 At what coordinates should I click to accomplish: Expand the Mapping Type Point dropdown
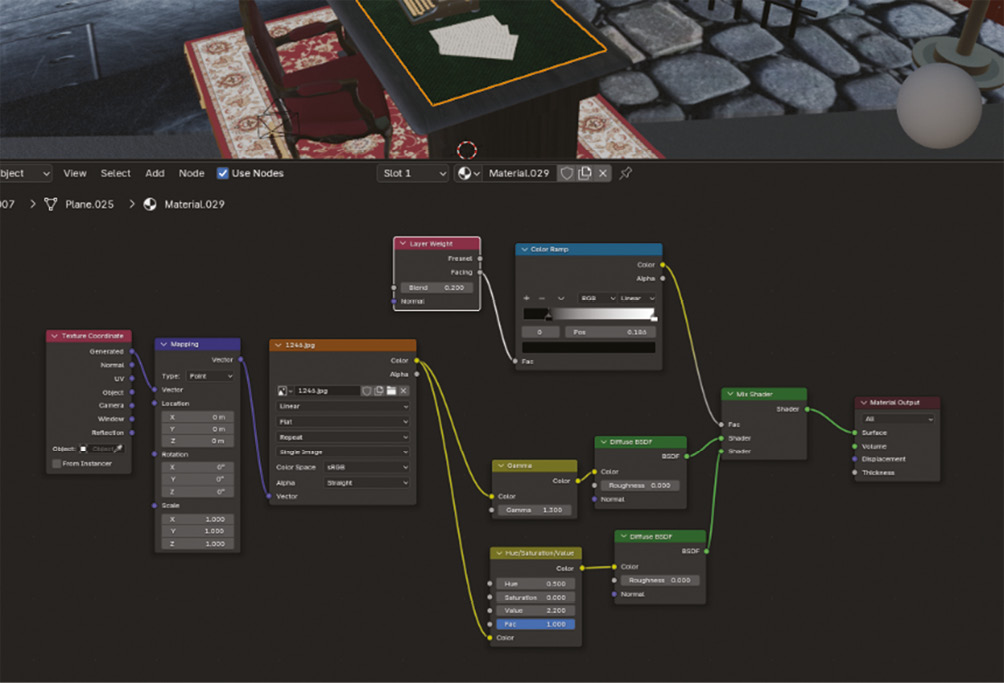tap(210, 376)
